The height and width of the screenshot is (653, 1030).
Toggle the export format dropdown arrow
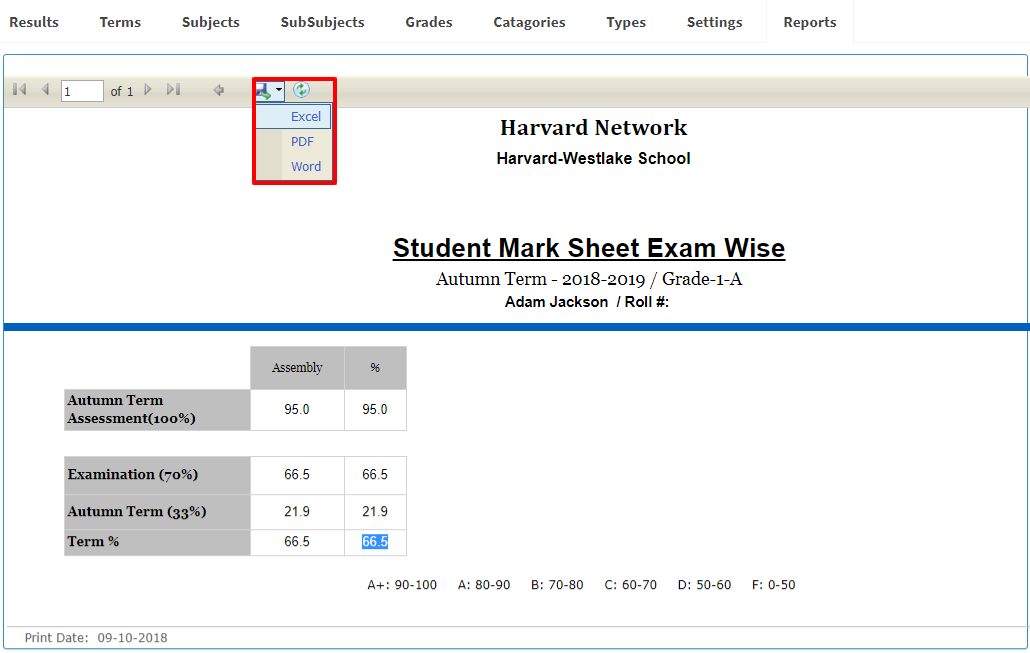[279, 91]
